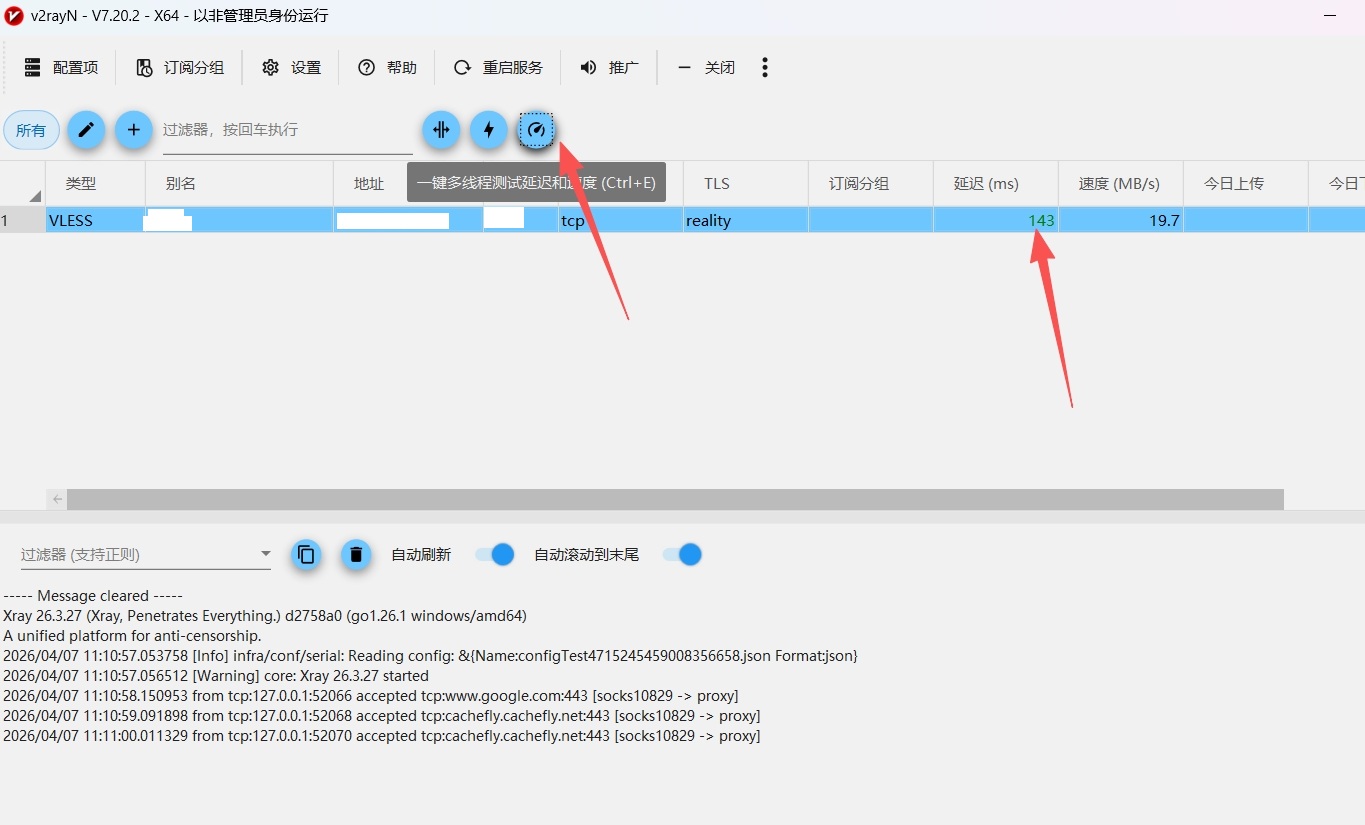This screenshot has height=825, width=1365.
Task: Open the 配置项 menu
Action: [x=61, y=67]
